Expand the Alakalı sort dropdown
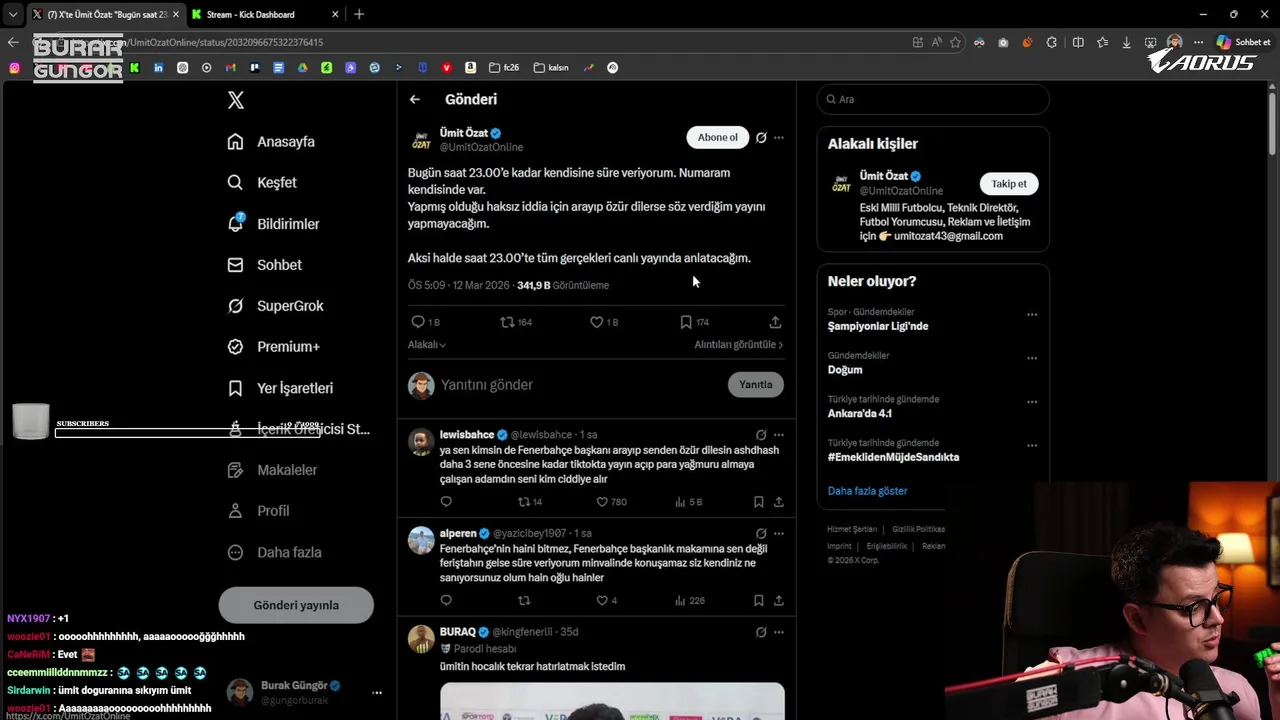This screenshot has width=1280, height=720. (427, 344)
